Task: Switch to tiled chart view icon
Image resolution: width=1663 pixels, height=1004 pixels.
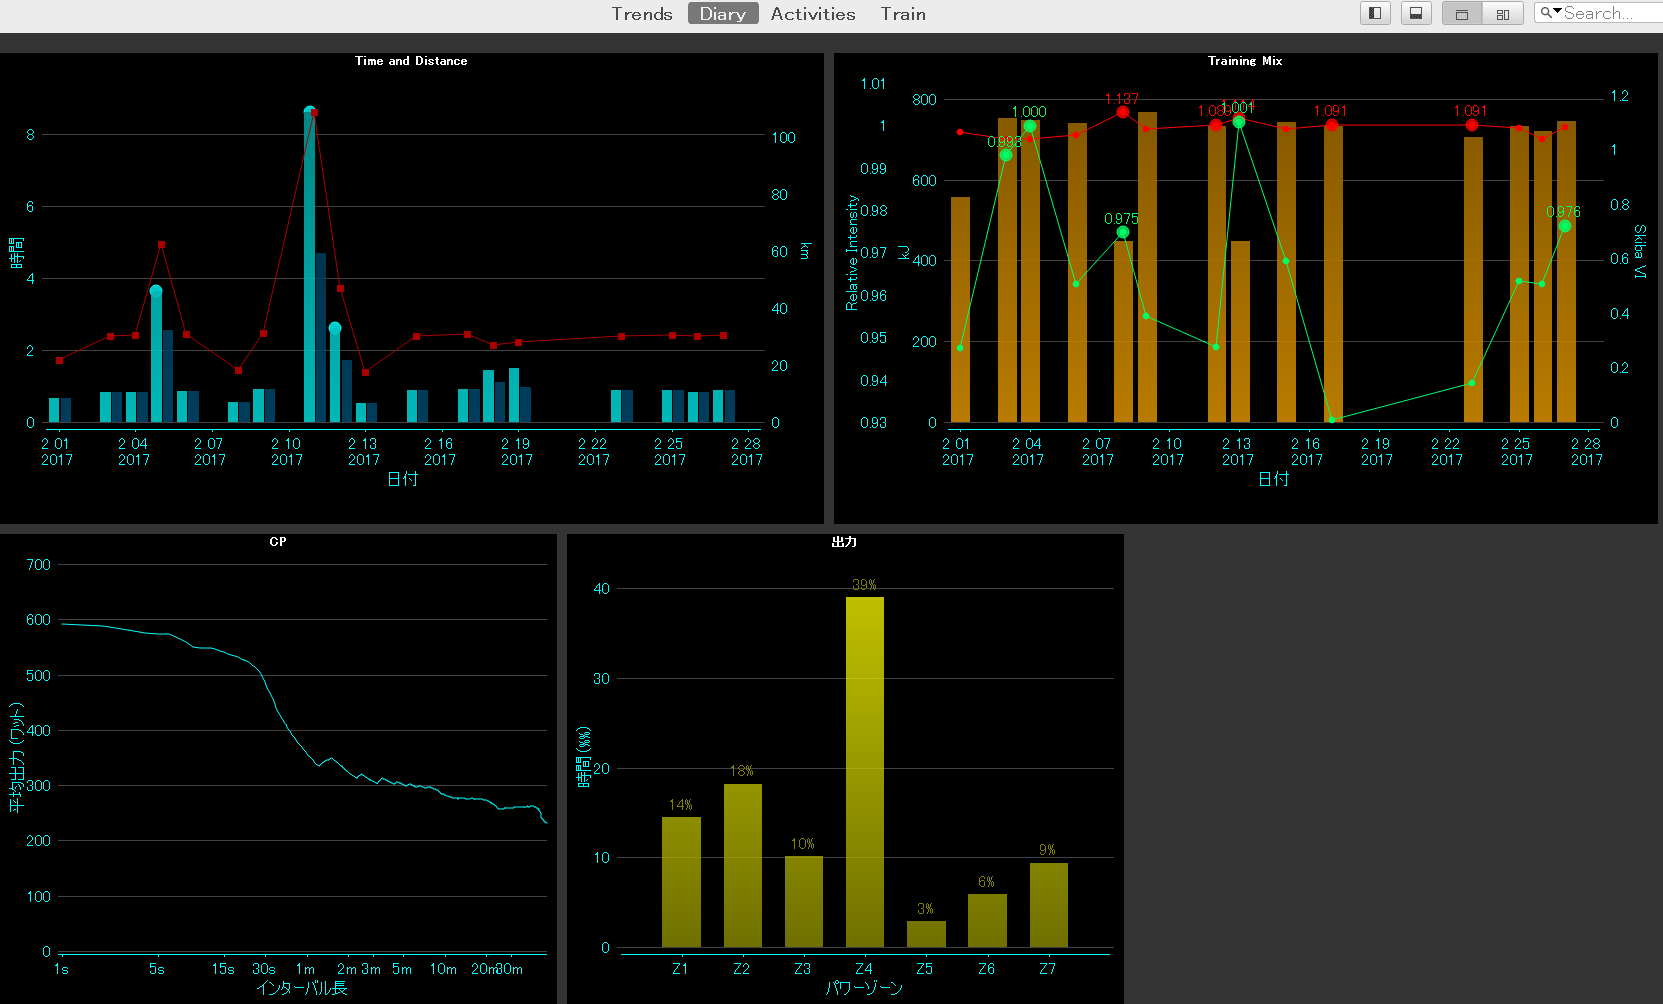Action: pyautogui.click(x=1502, y=14)
